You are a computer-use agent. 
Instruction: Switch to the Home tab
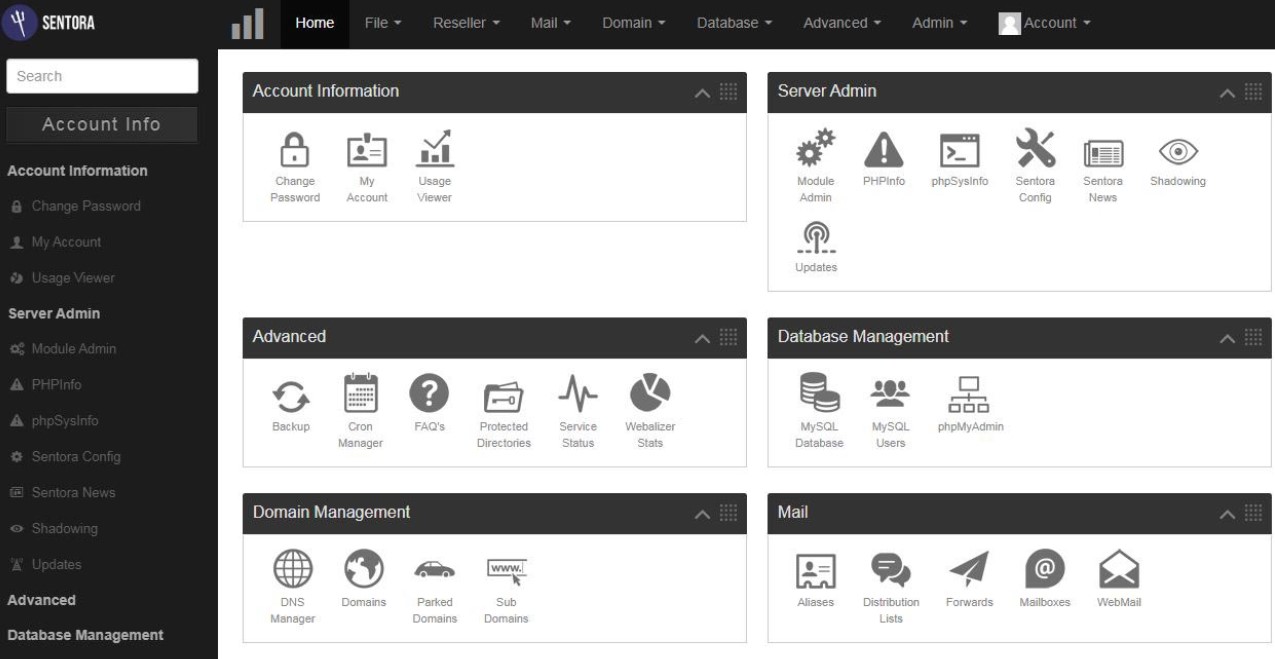[x=314, y=22]
